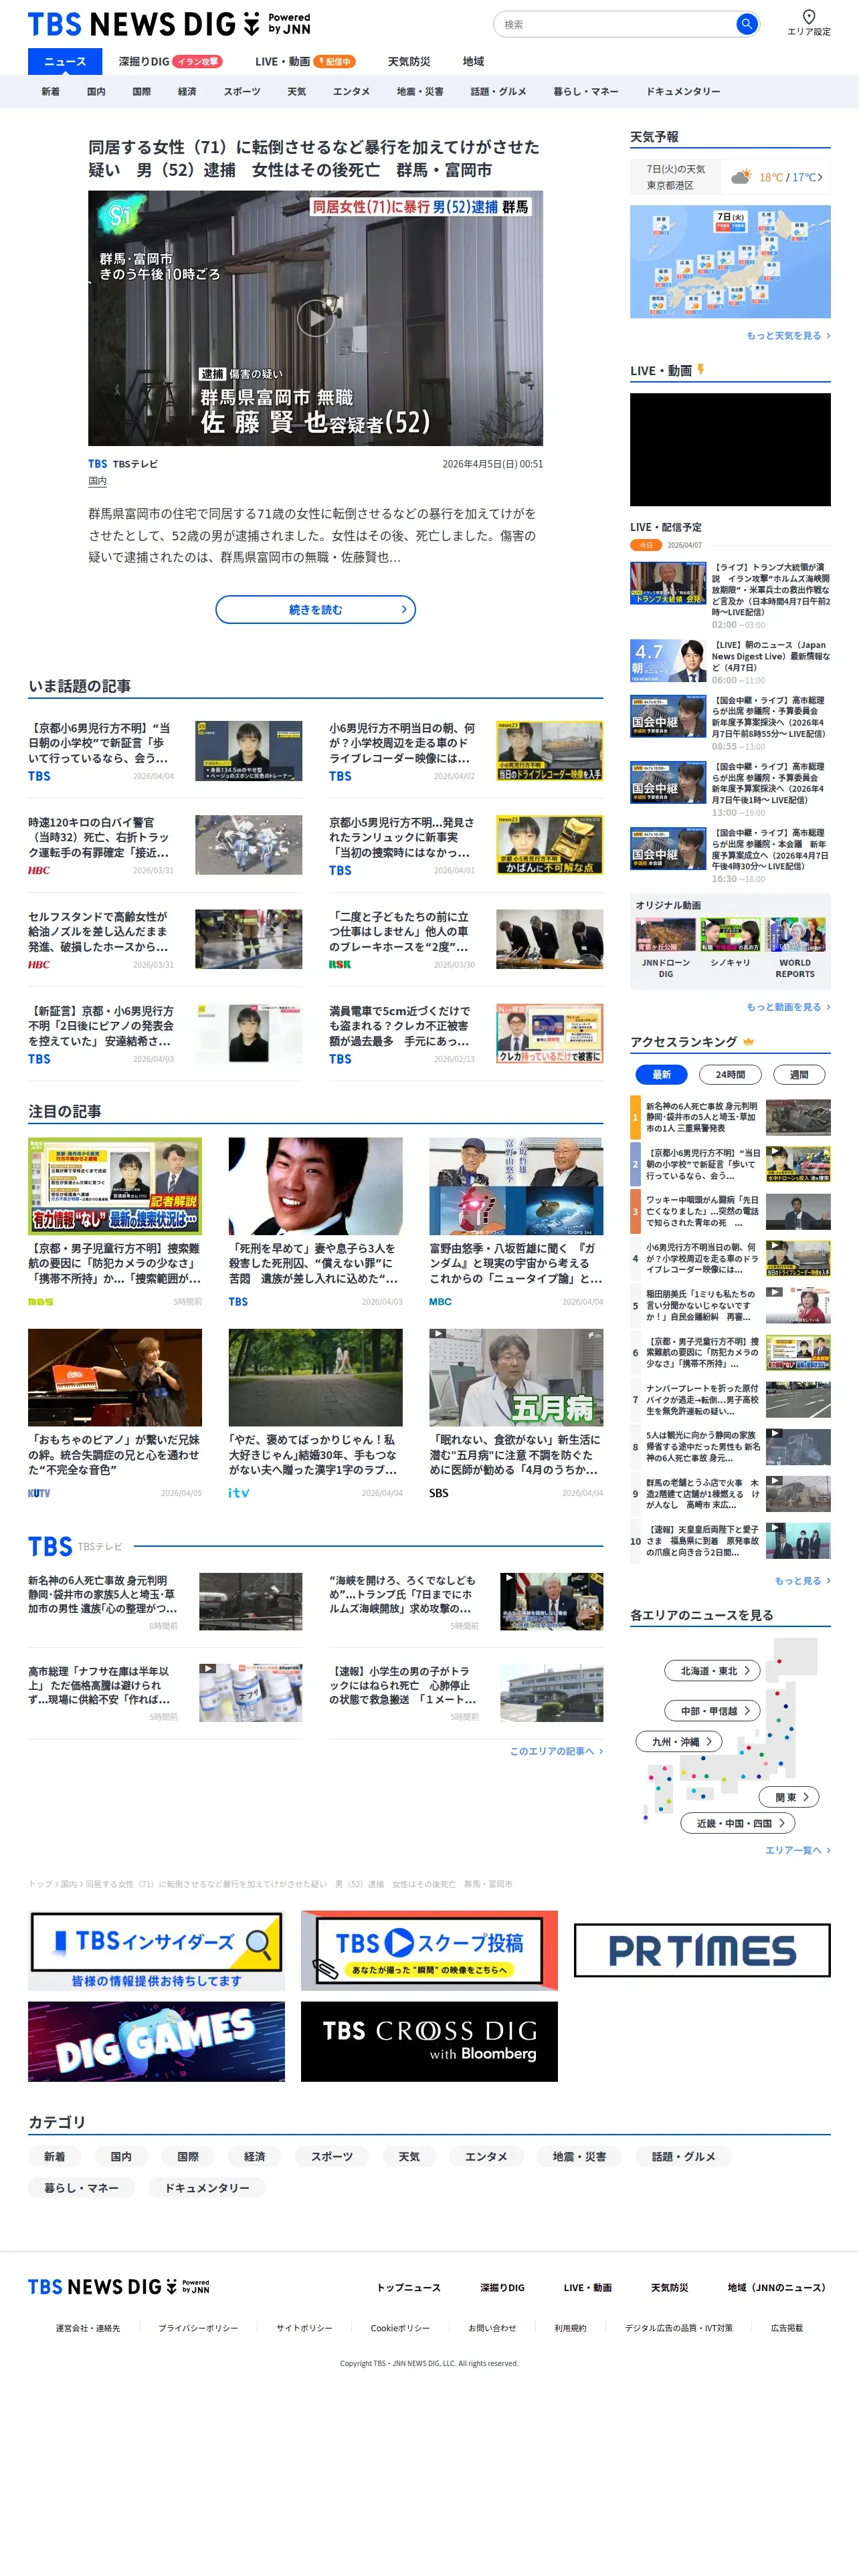Image resolution: width=859 pixels, height=2576 pixels.
Task: Open ranking item 1 新名神の6人死亡事故
Action: click(x=730, y=1116)
